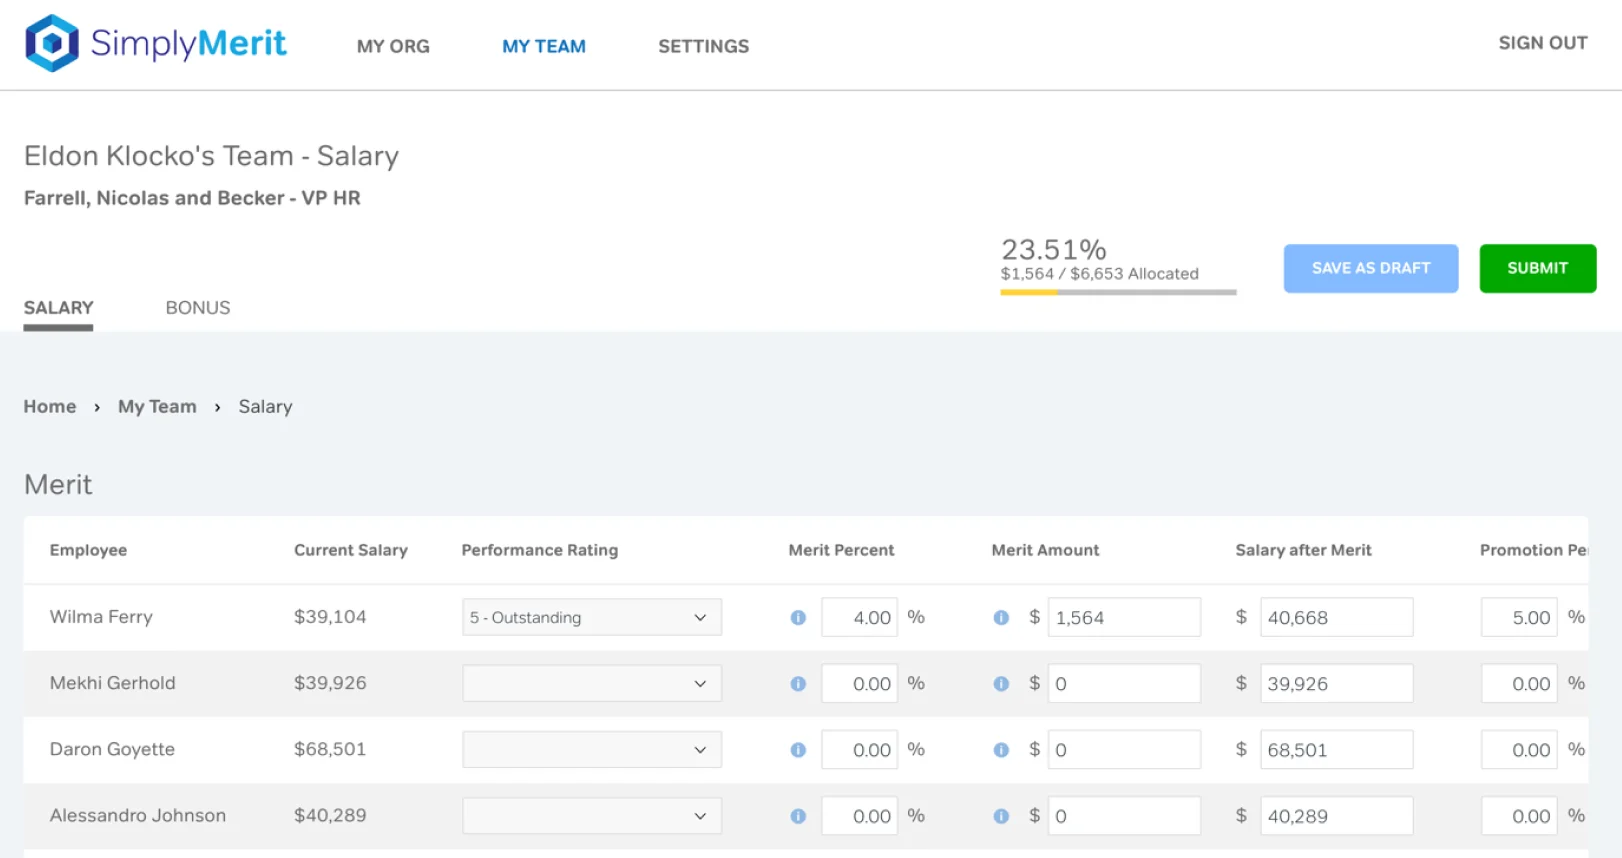Click Merit Amount info icon for Alessandro Johnson

pyautogui.click(x=1001, y=816)
